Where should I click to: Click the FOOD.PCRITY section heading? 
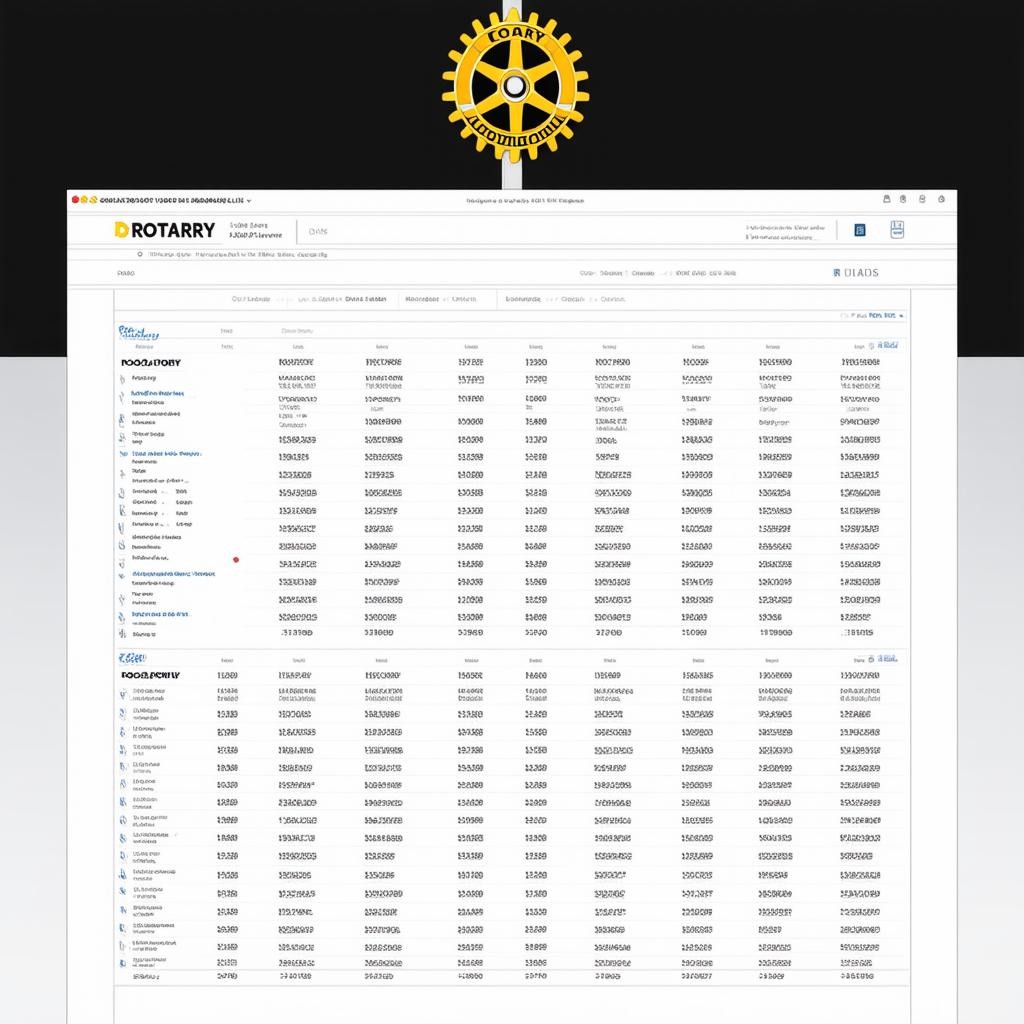[150, 675]
